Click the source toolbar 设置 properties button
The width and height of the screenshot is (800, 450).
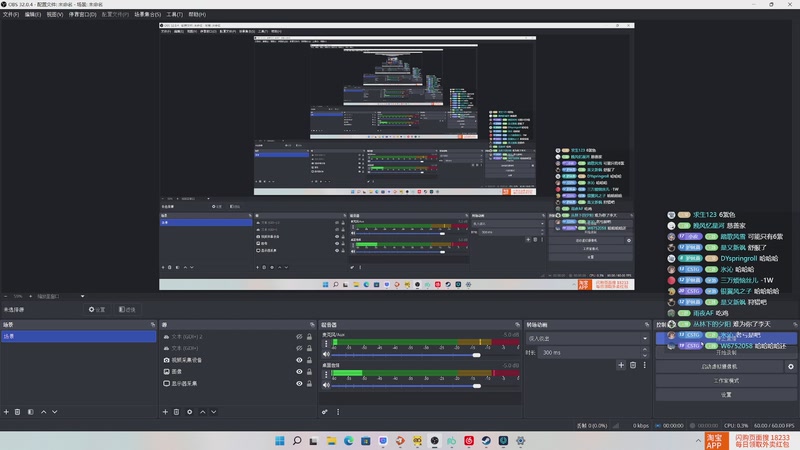(x=96, y=309)
